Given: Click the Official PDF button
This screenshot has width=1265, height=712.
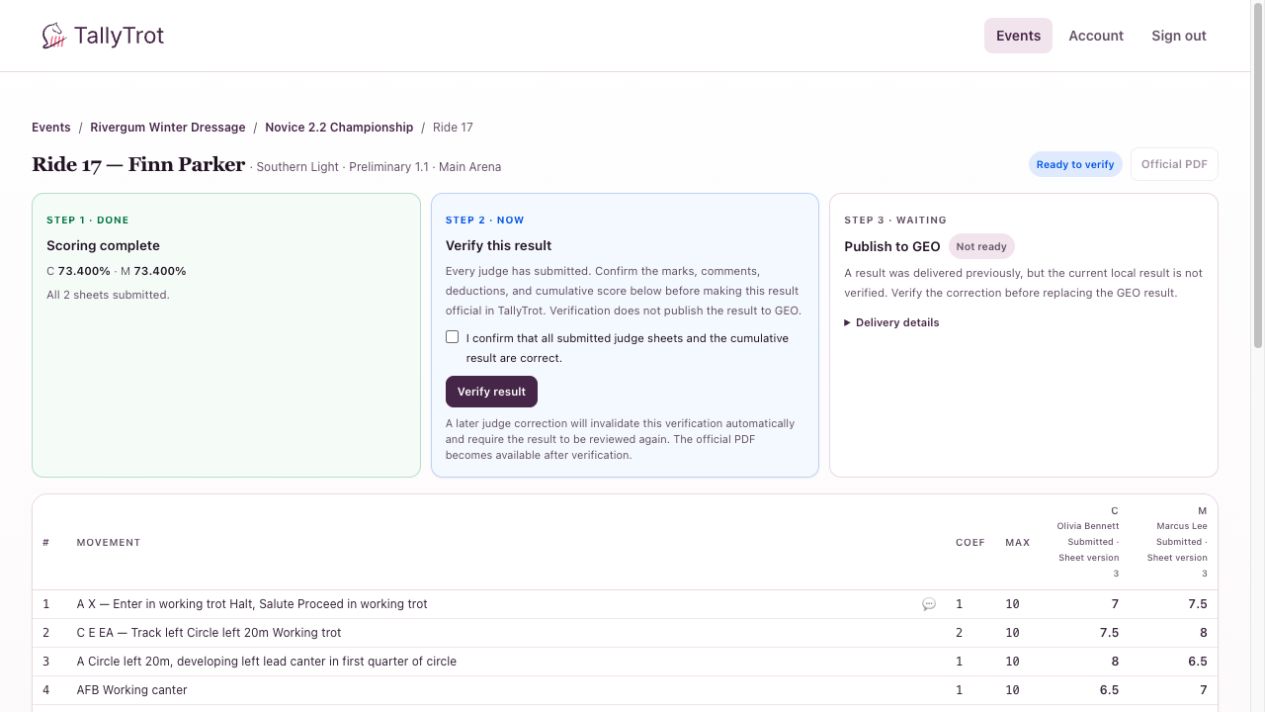Looking at the screenshot, I should tap(1174, 164).
